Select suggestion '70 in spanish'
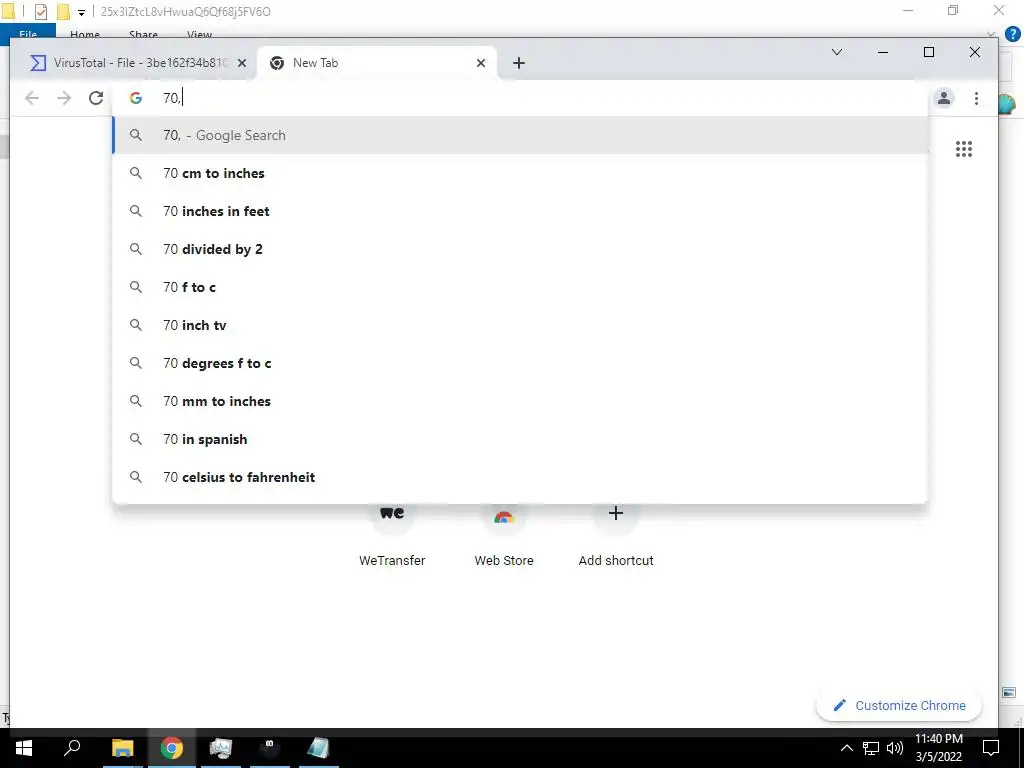The width and height of the screenshot is (1024, 768). pyautogui.click(x=520, y=439)
